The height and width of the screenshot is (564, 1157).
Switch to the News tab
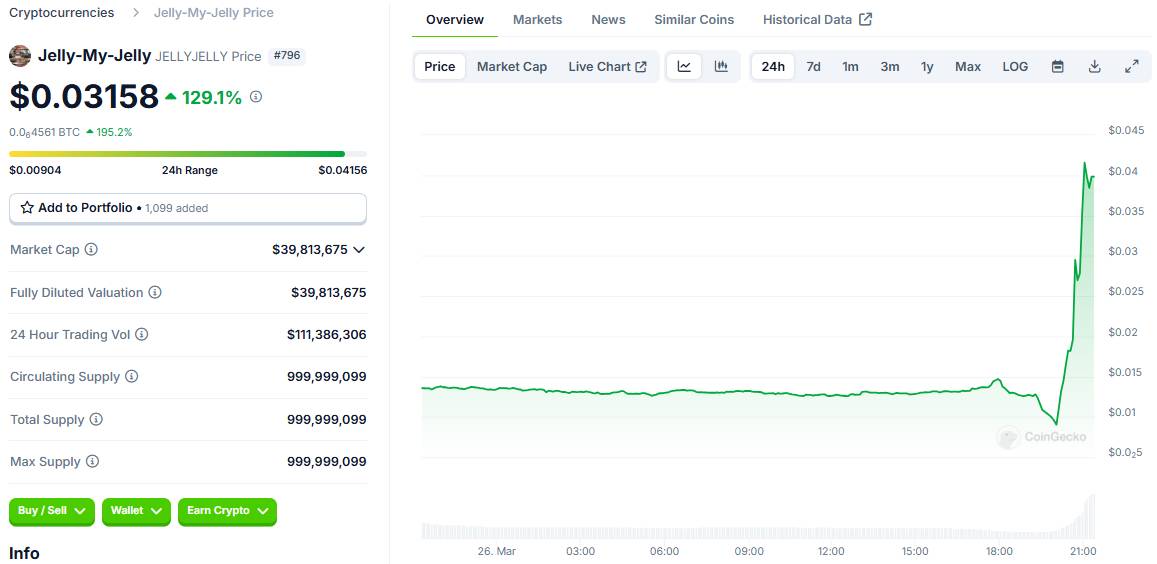(x=609, y=20)
